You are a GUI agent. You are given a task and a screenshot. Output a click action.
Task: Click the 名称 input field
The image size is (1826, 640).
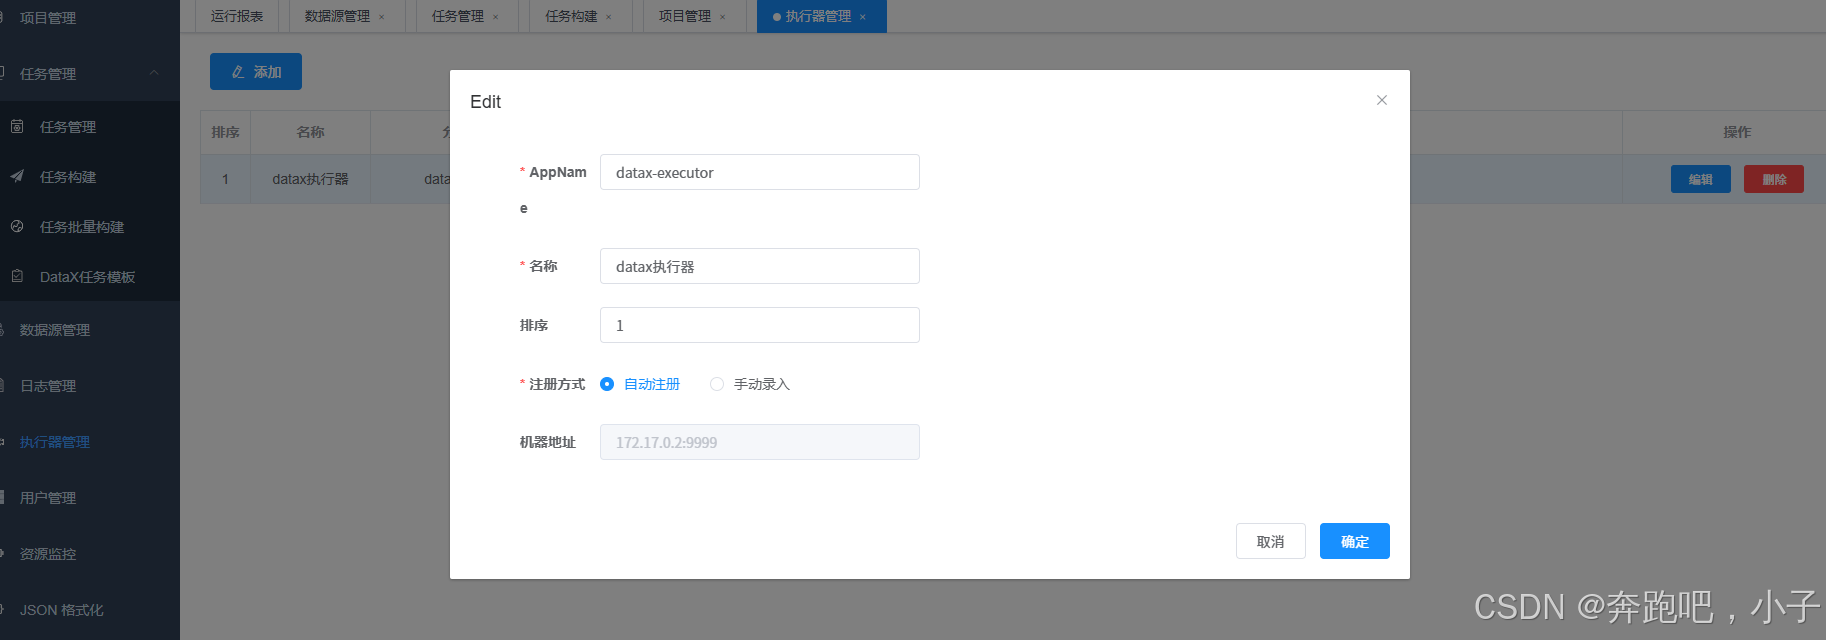pos(759,266)
